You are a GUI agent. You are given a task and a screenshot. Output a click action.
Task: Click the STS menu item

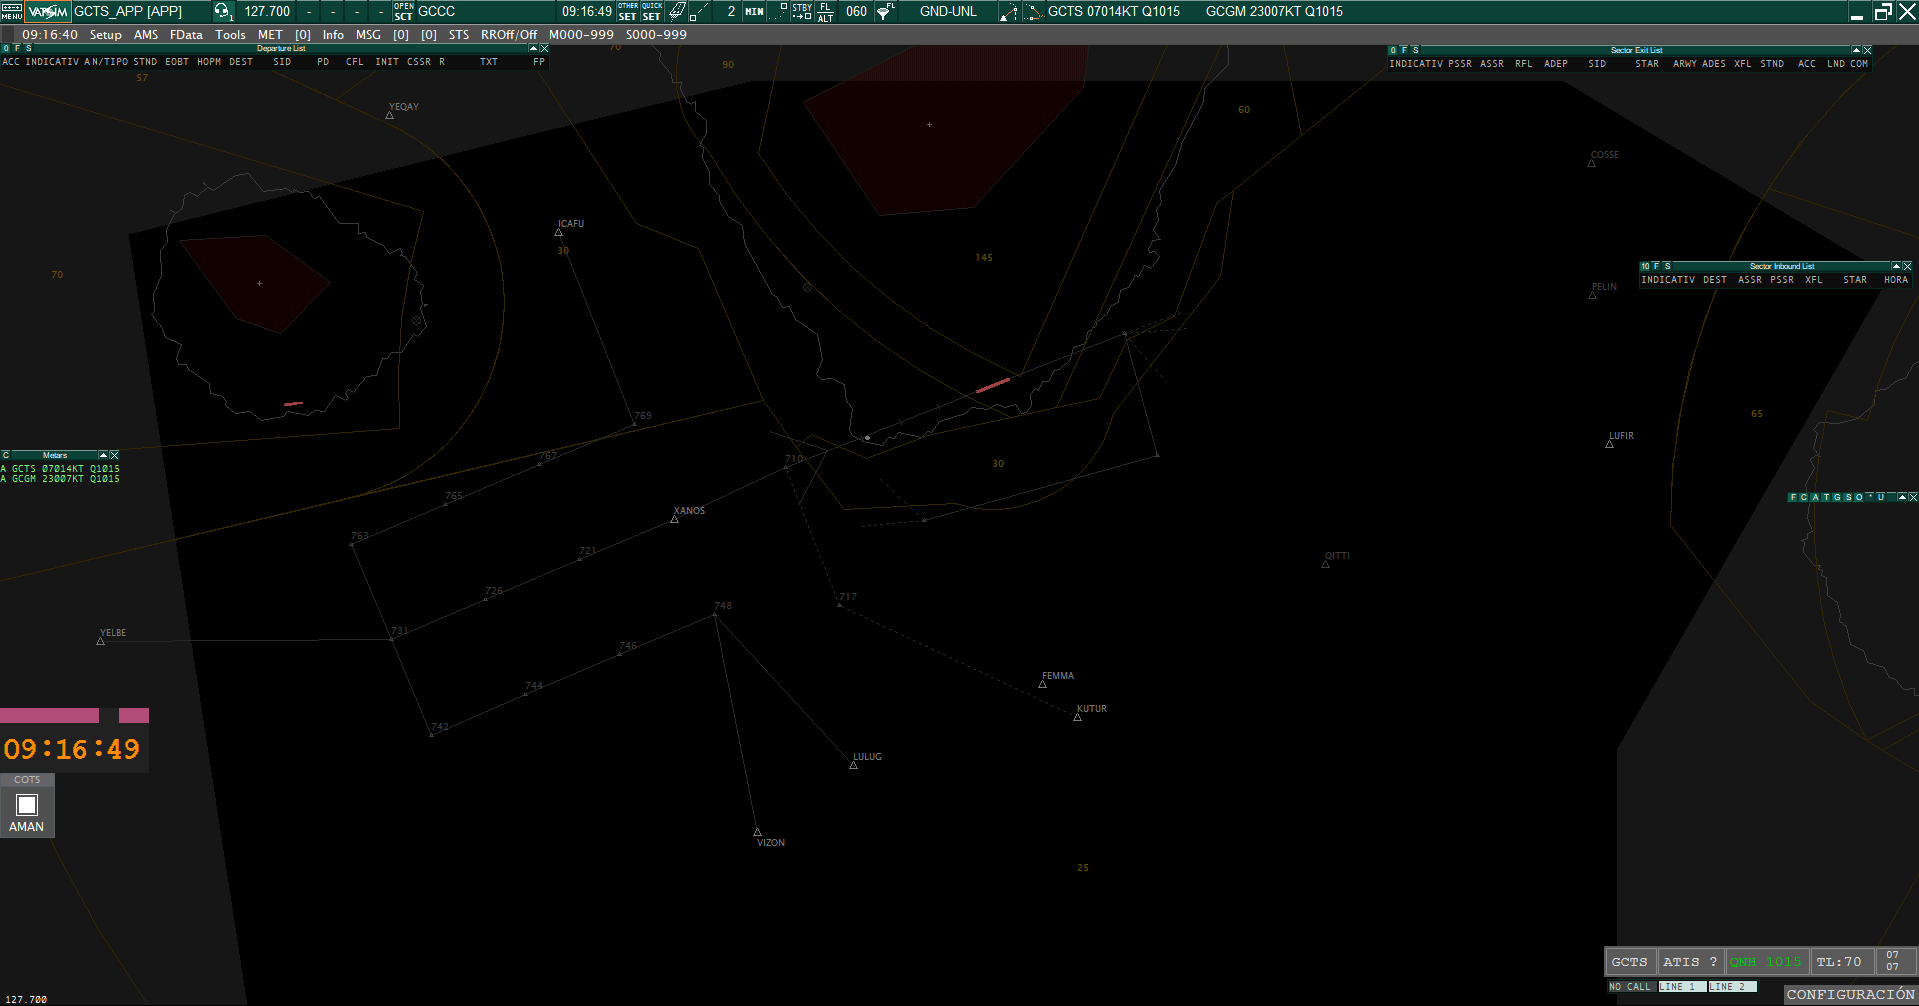point(459,34)
